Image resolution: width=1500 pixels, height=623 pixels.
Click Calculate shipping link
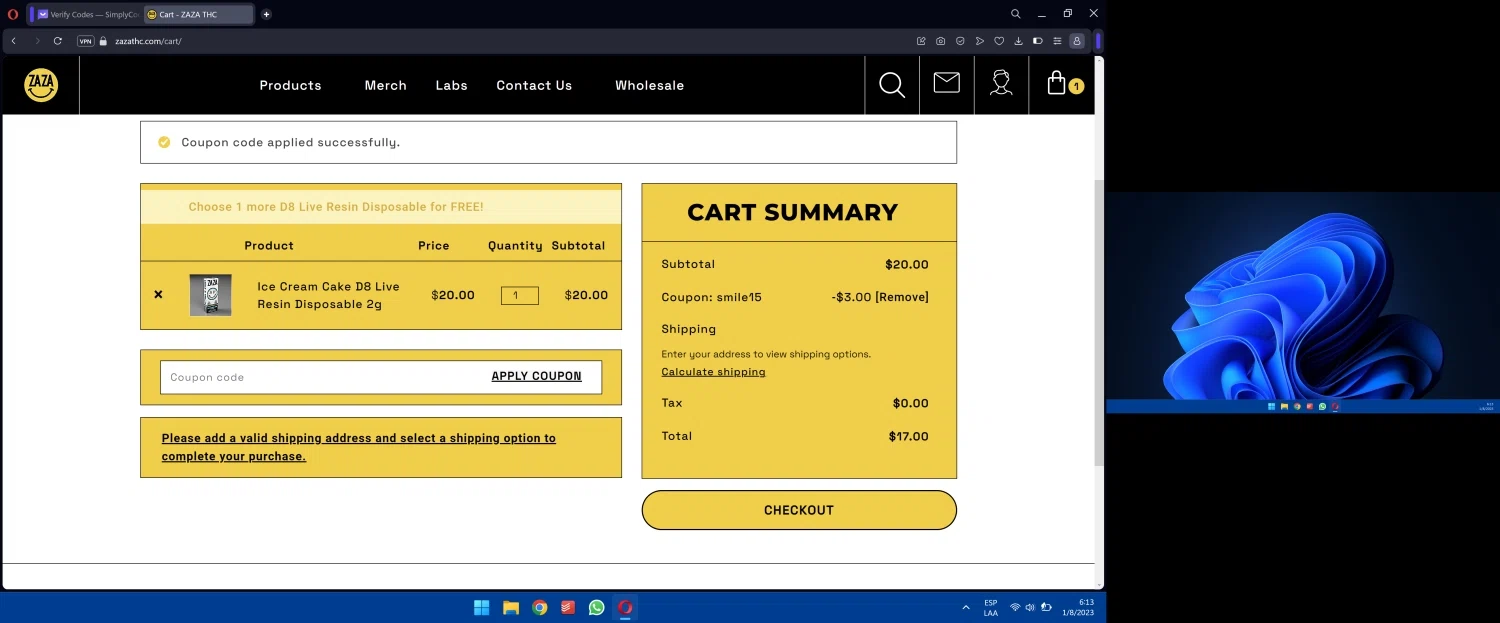(713, 372)
